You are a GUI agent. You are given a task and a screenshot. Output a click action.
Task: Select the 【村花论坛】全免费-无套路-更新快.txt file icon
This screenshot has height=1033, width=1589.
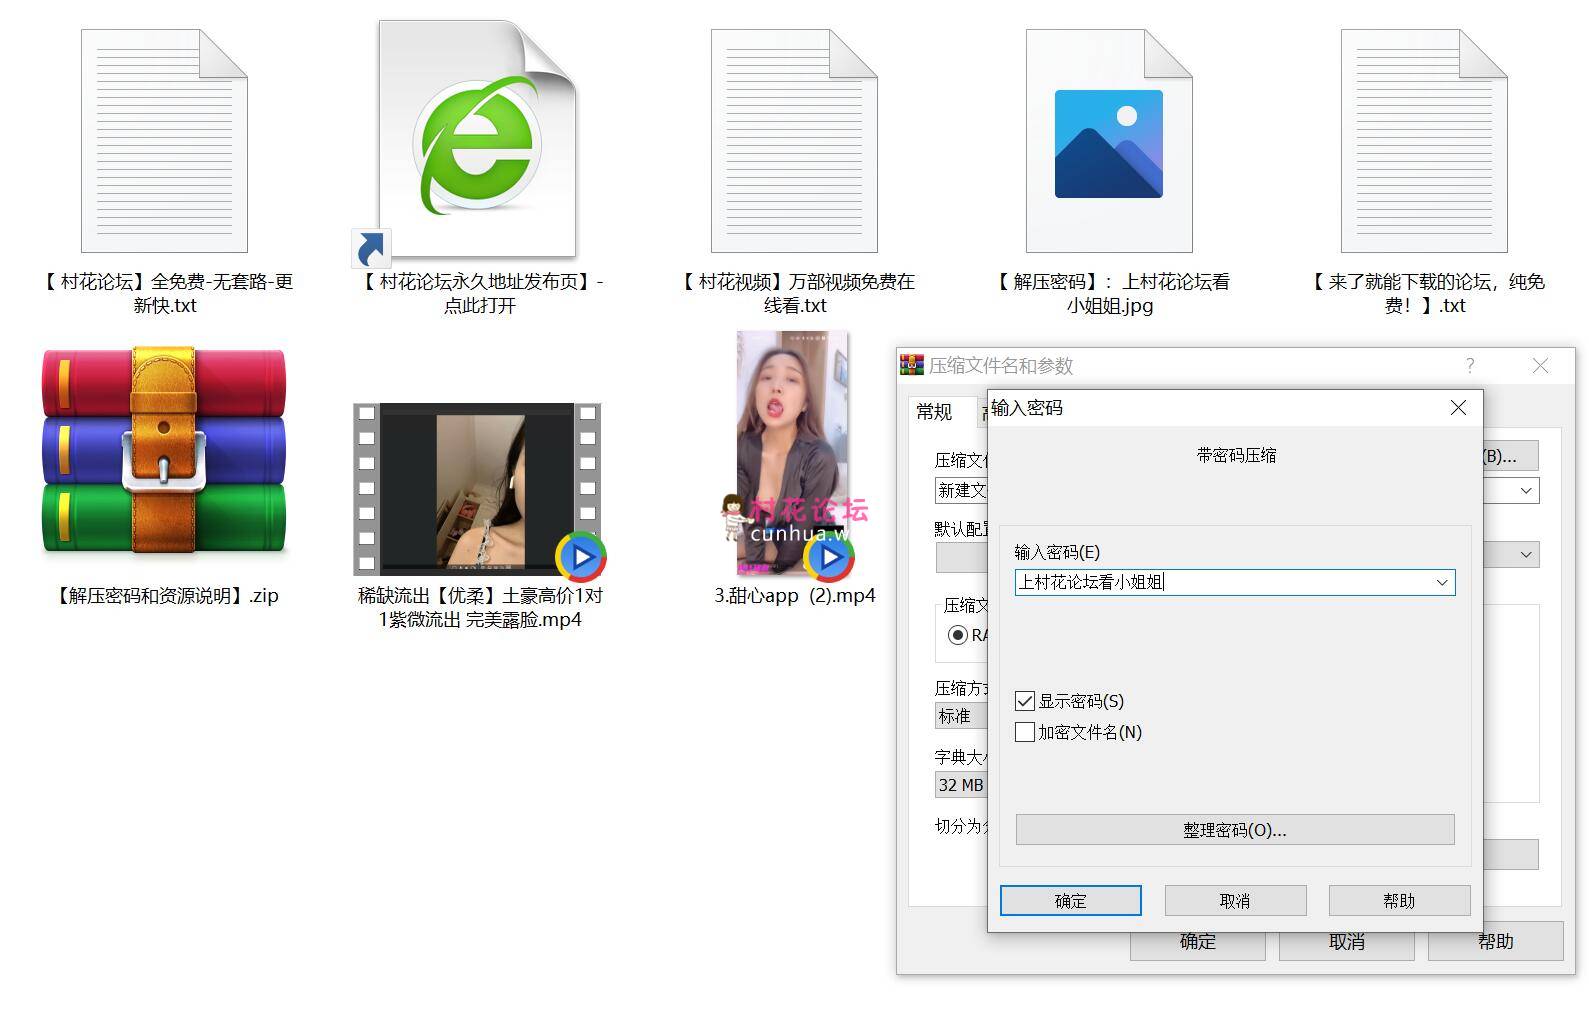164,141
